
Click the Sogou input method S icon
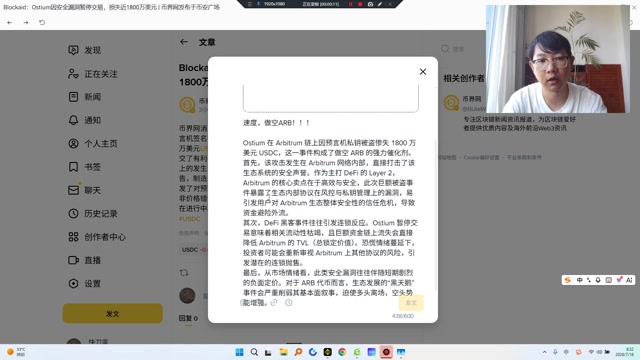click(x=567, y=280)
